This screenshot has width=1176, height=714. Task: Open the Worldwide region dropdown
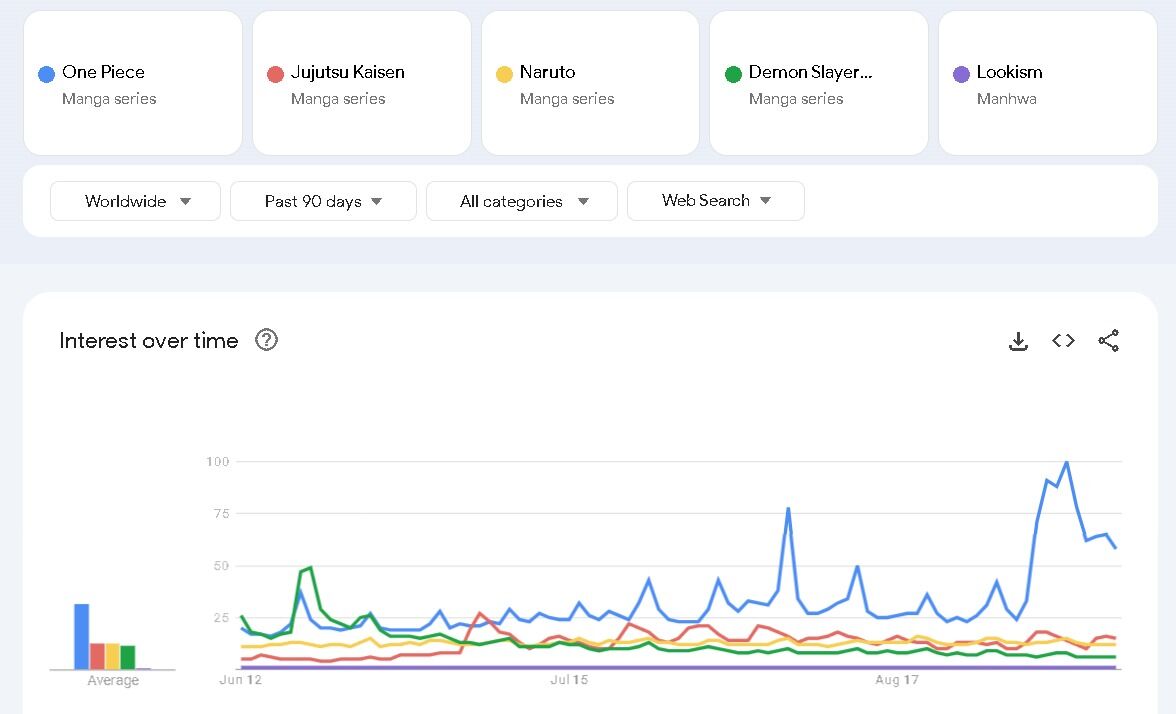click(135, 201)
